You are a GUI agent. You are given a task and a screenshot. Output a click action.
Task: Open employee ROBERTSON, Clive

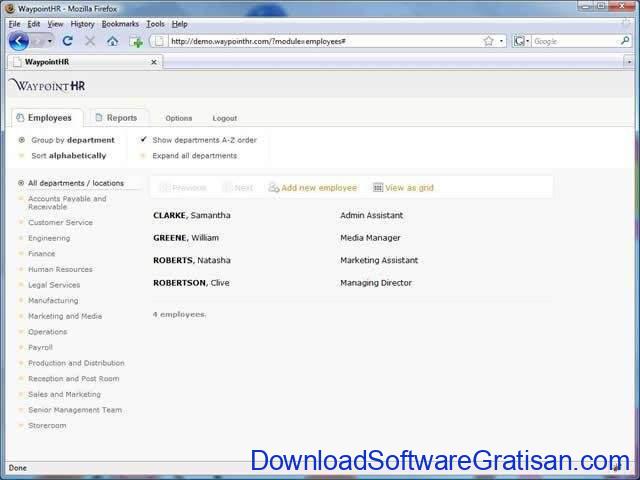point(191,282)
